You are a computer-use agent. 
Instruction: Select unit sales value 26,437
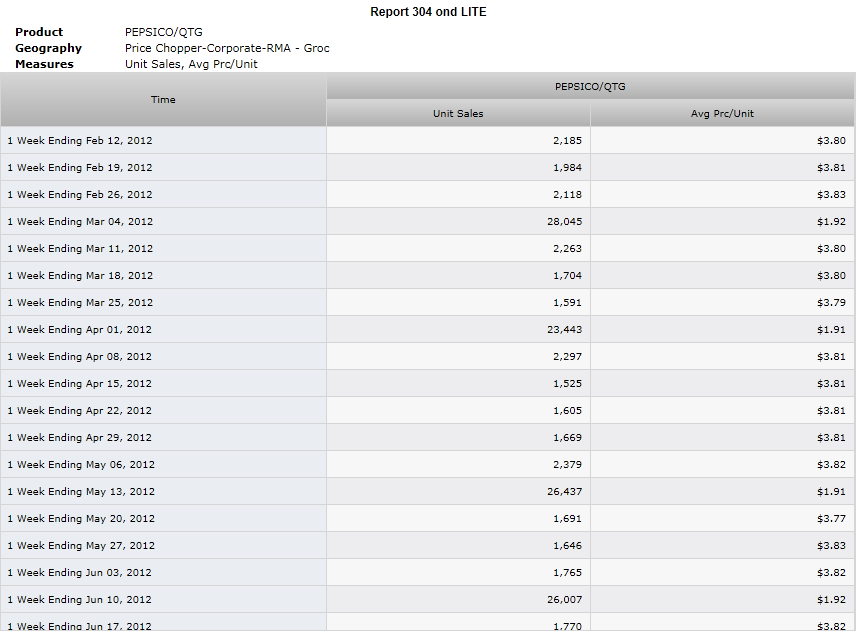pos(564,492)
